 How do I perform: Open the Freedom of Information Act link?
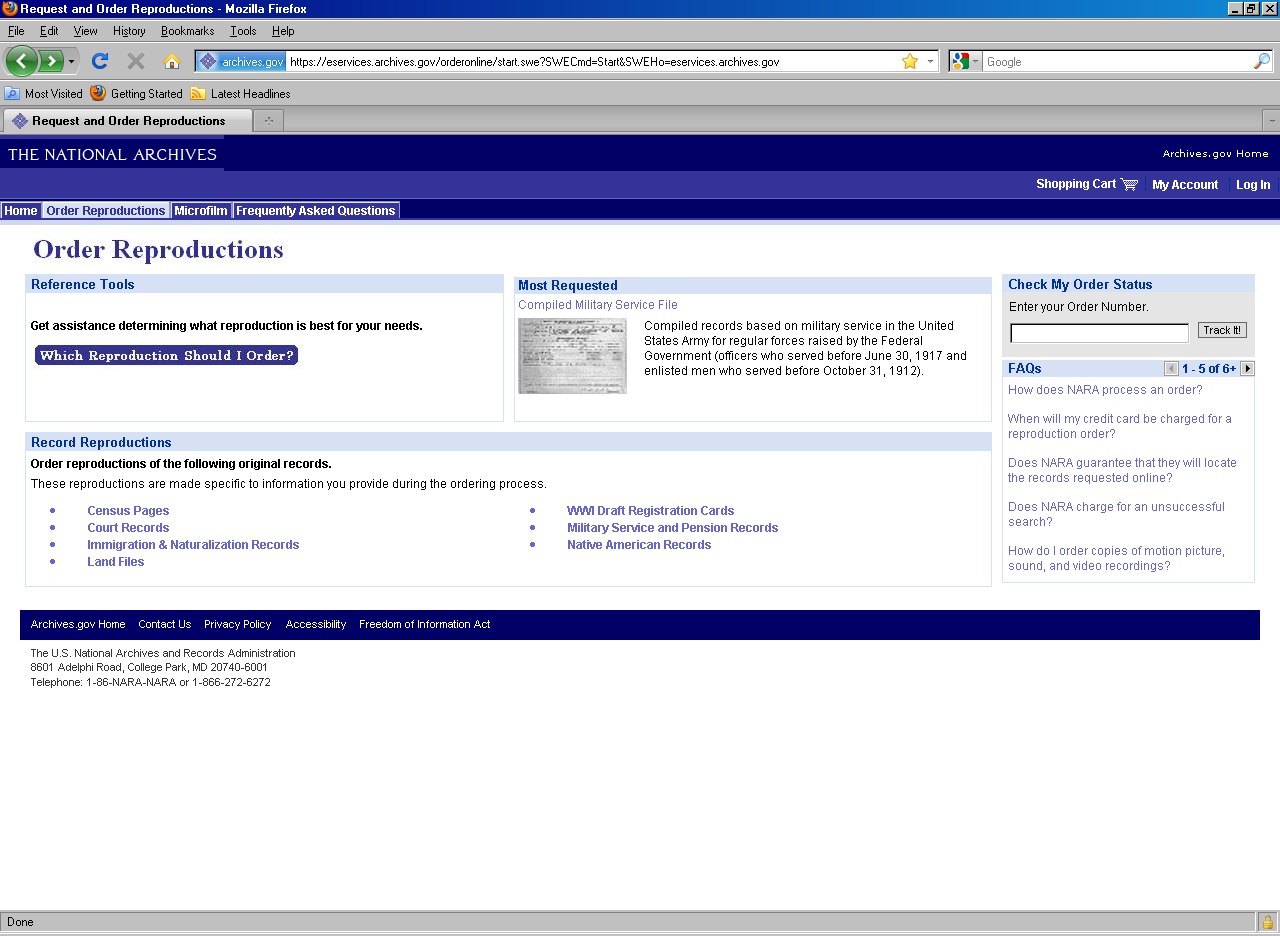(x=424, y=624)
